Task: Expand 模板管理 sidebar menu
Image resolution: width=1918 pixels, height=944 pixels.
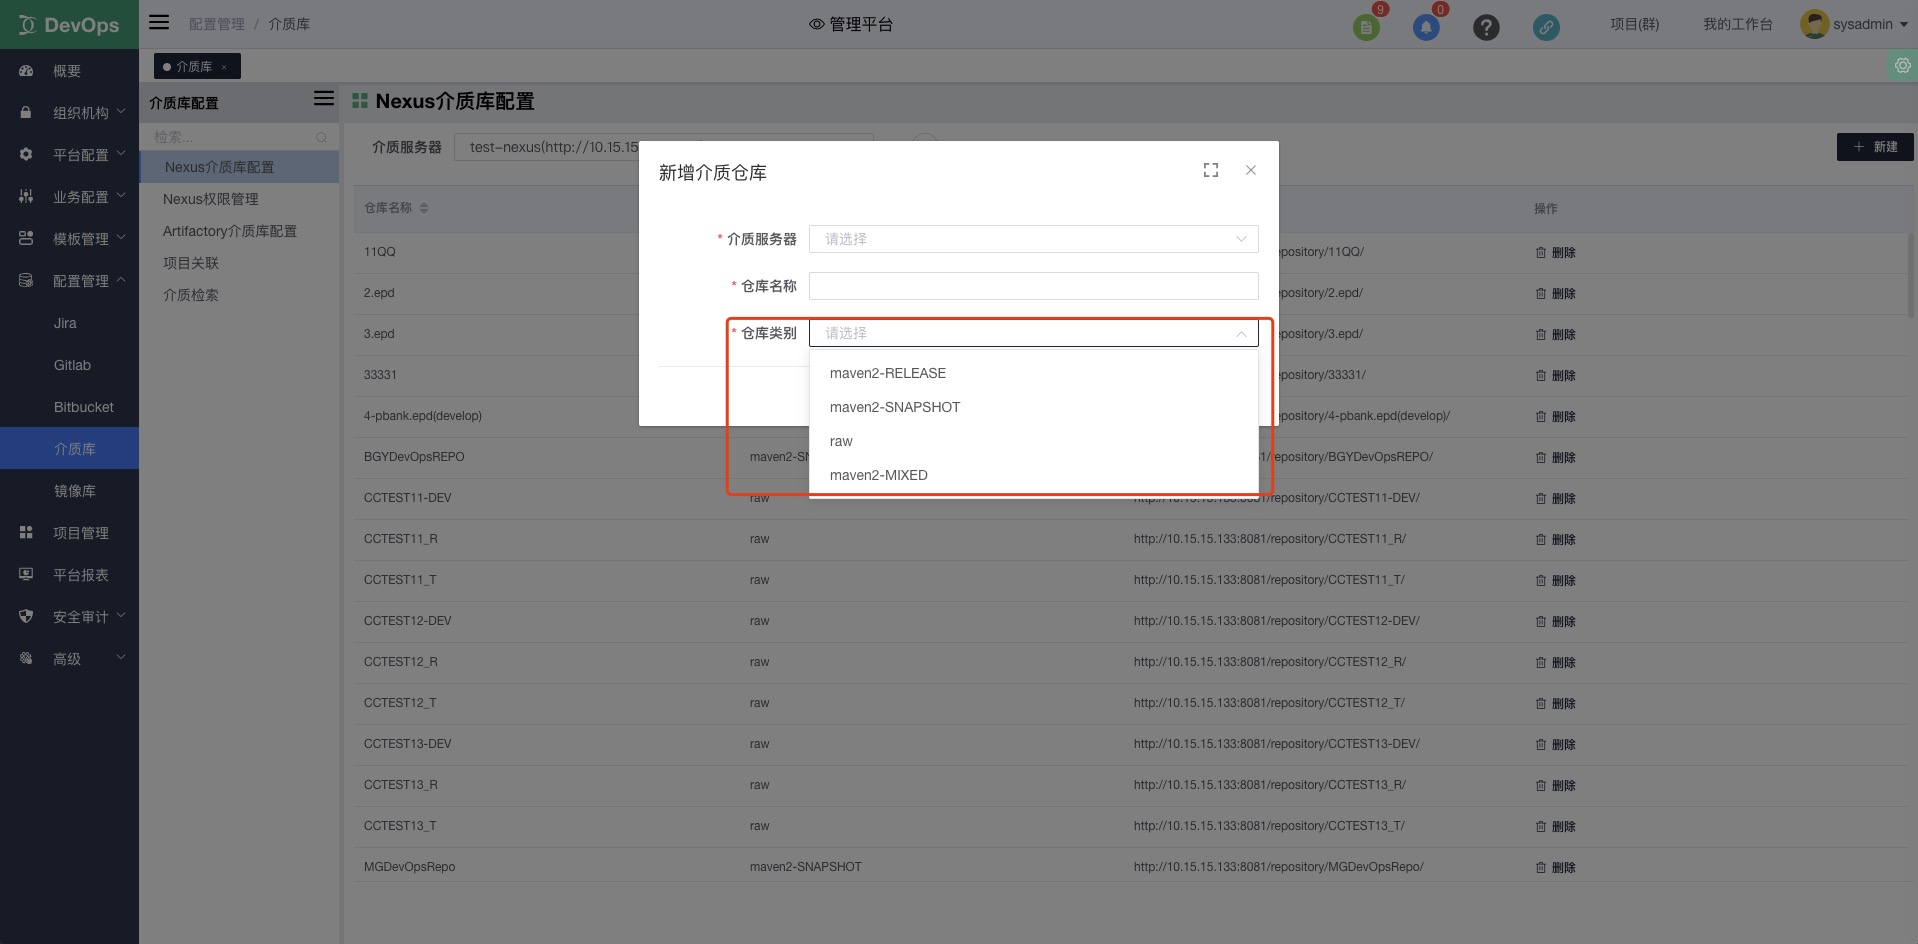Action: [69, 239]
